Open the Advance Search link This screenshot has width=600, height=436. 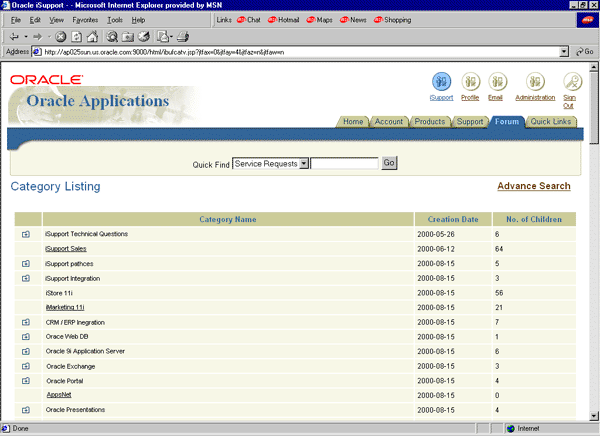click(x=533, y=186)
